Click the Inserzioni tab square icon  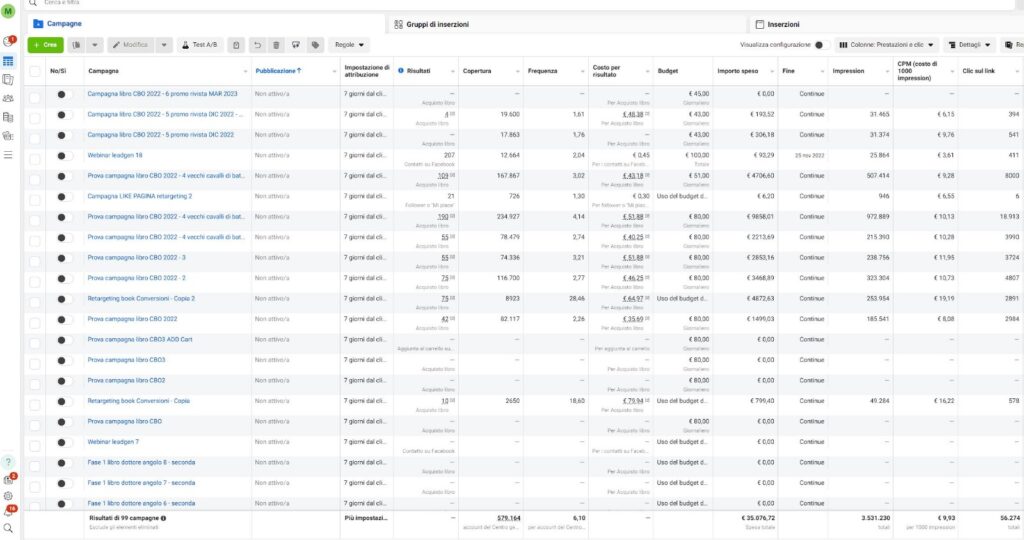click(760, 24)
